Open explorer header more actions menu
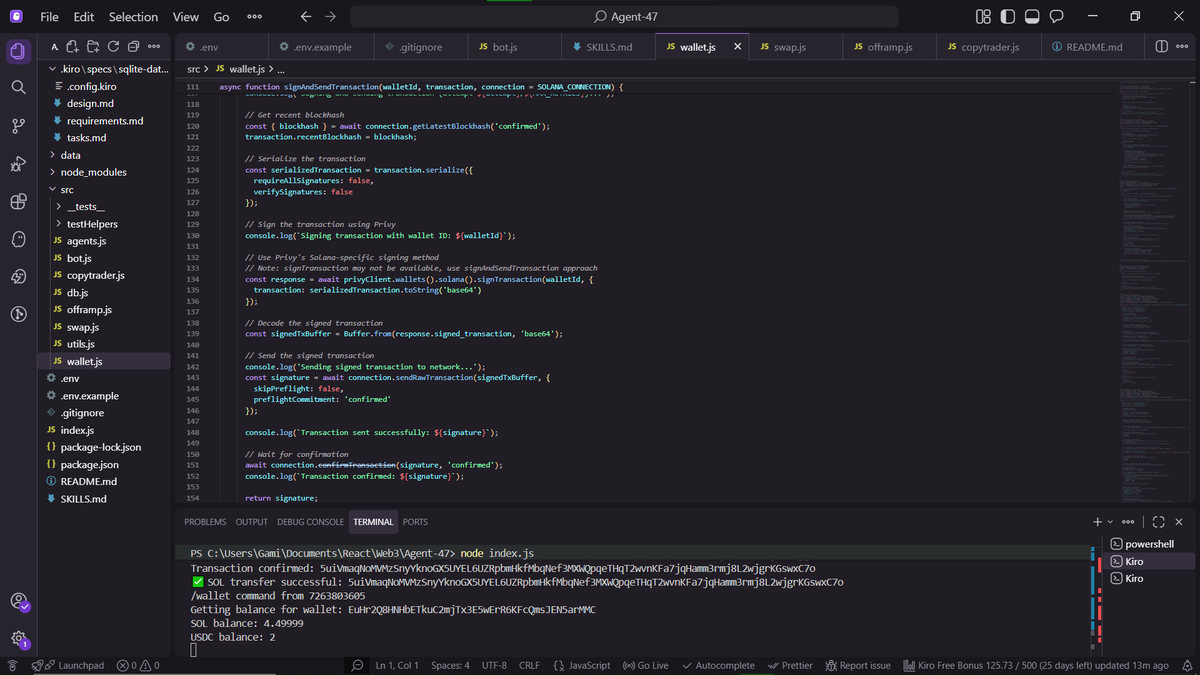1200x675 pixels. [x=154, y=47]
